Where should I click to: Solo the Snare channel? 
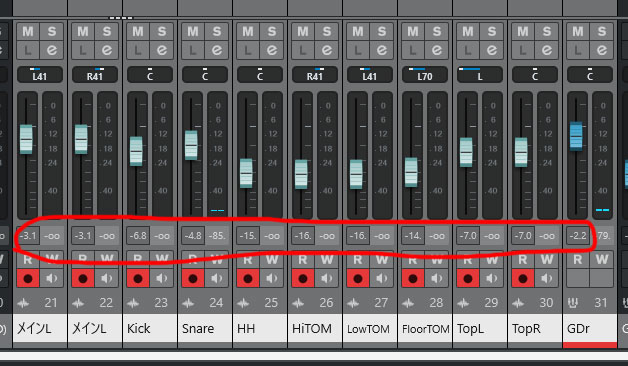click(x=217, y=32)
